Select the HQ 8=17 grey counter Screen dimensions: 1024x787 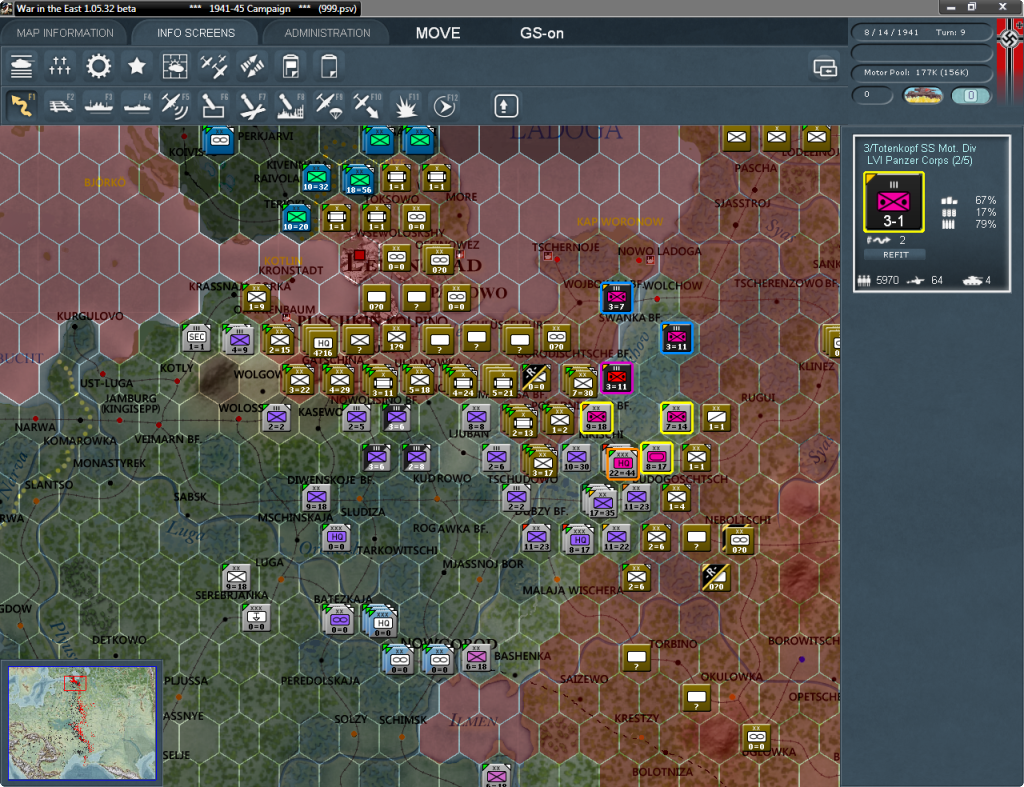pos(579,541)
